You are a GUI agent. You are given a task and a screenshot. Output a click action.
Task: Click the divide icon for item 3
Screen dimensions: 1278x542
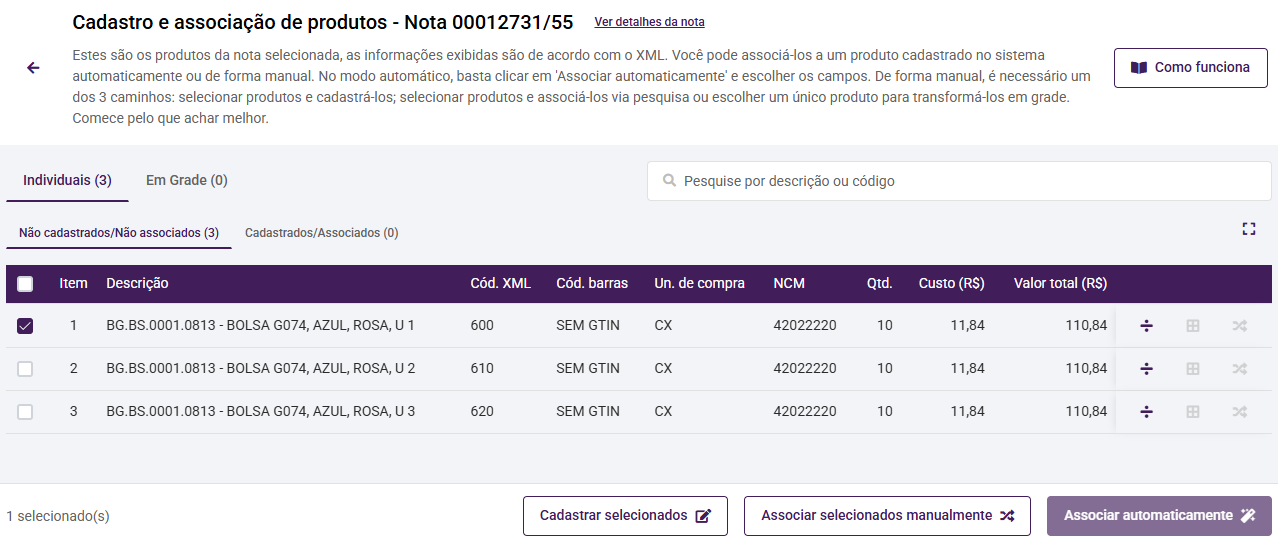[x=1146, y=412]
